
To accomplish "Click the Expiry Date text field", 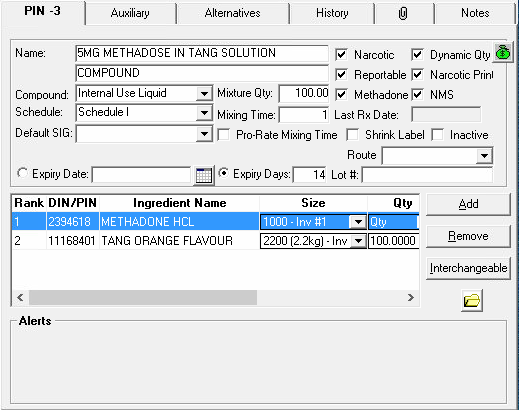I will pyautogui.click(x=141, y=175).
